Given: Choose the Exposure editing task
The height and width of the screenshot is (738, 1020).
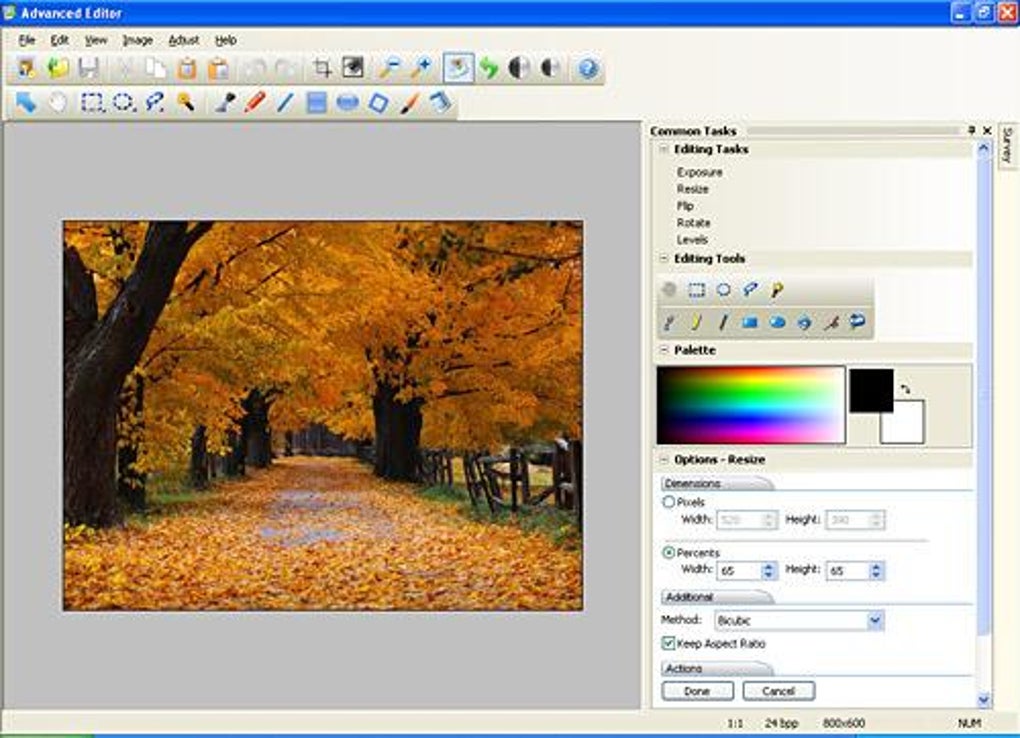Looking at the screenshot, I should (x=699, y=172).
